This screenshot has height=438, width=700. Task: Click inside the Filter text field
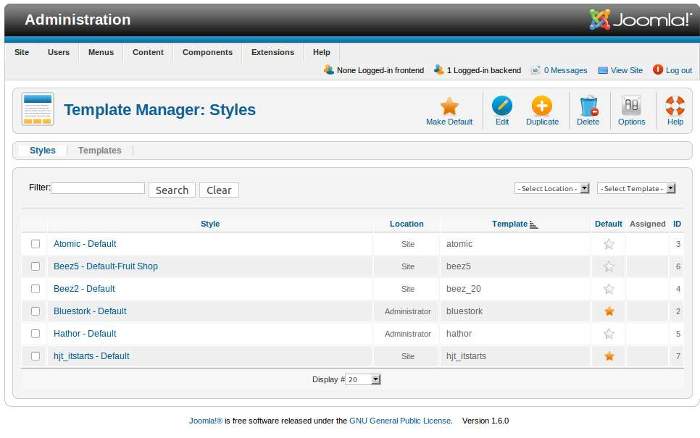(98, 188)
